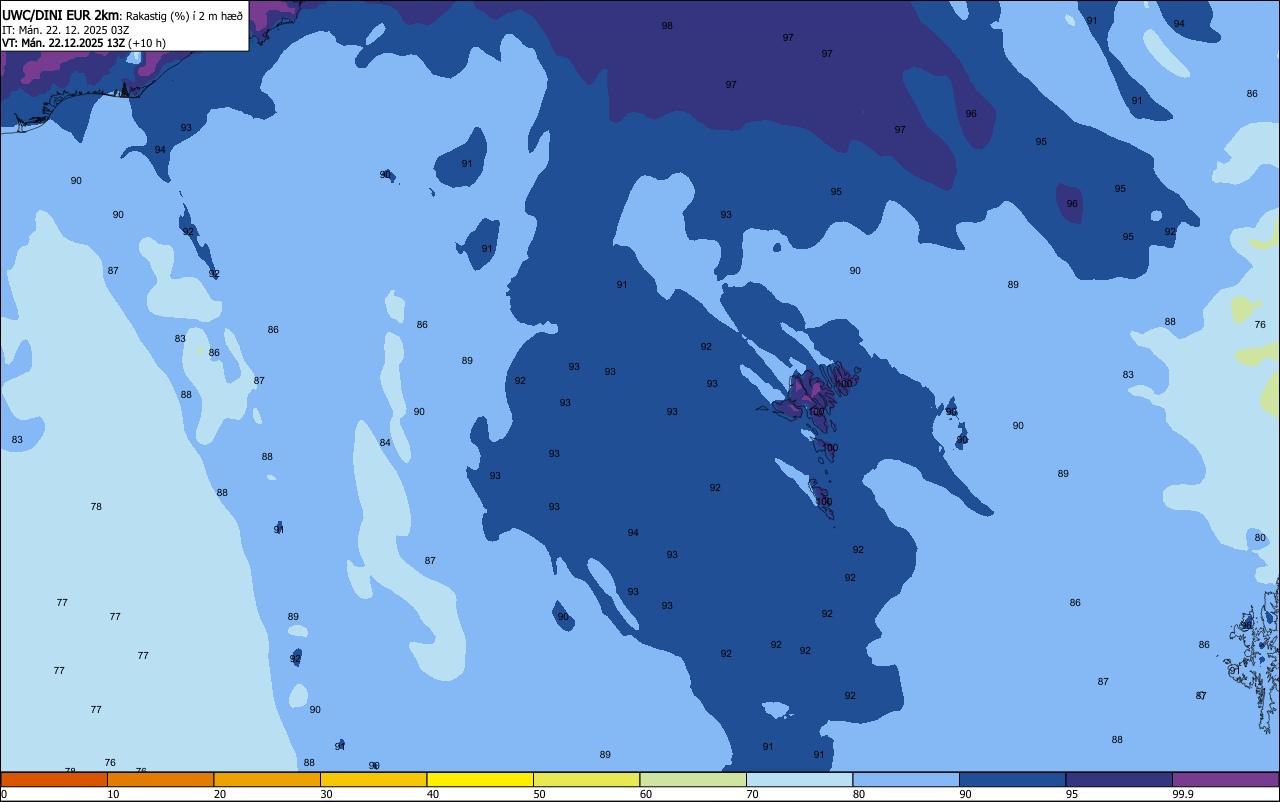Select the amber 20–30 legend swatch
The image size is (1280, 802).
coord(267,779)
